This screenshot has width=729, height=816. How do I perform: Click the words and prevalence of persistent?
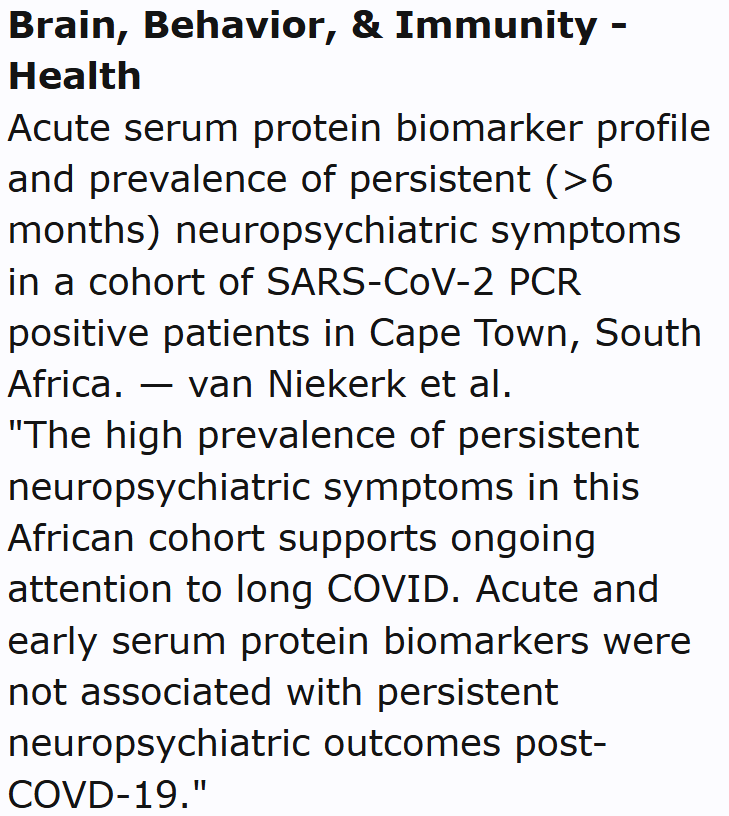pos(254,179)
